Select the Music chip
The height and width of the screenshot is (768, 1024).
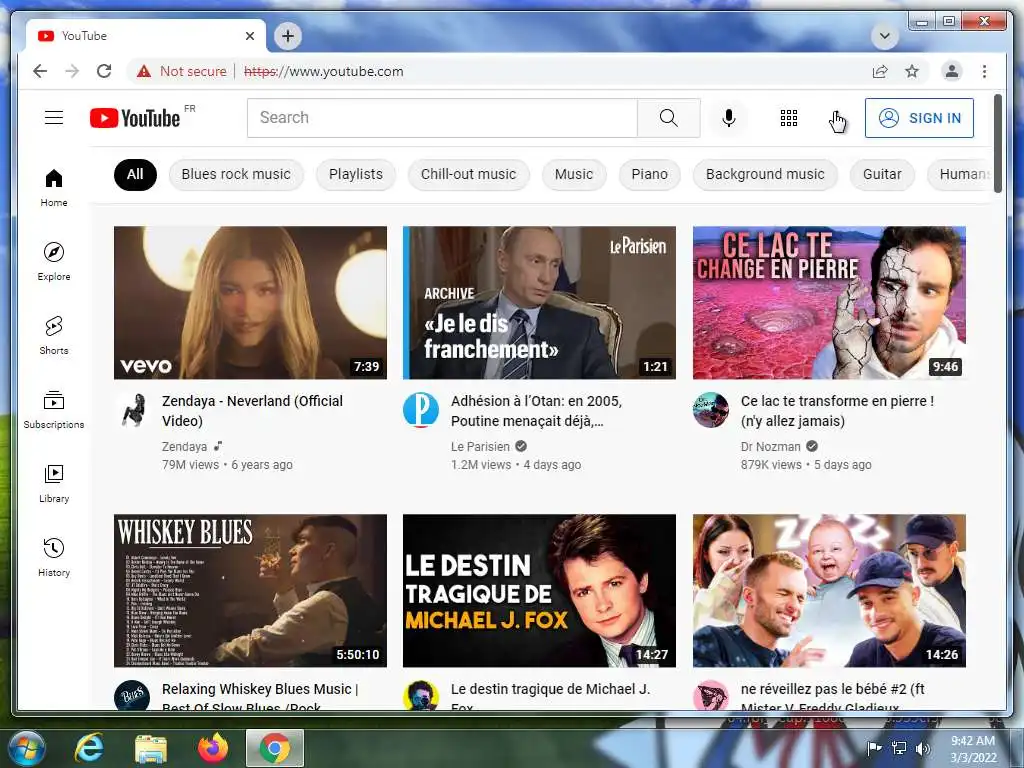(x=573, y=174)
